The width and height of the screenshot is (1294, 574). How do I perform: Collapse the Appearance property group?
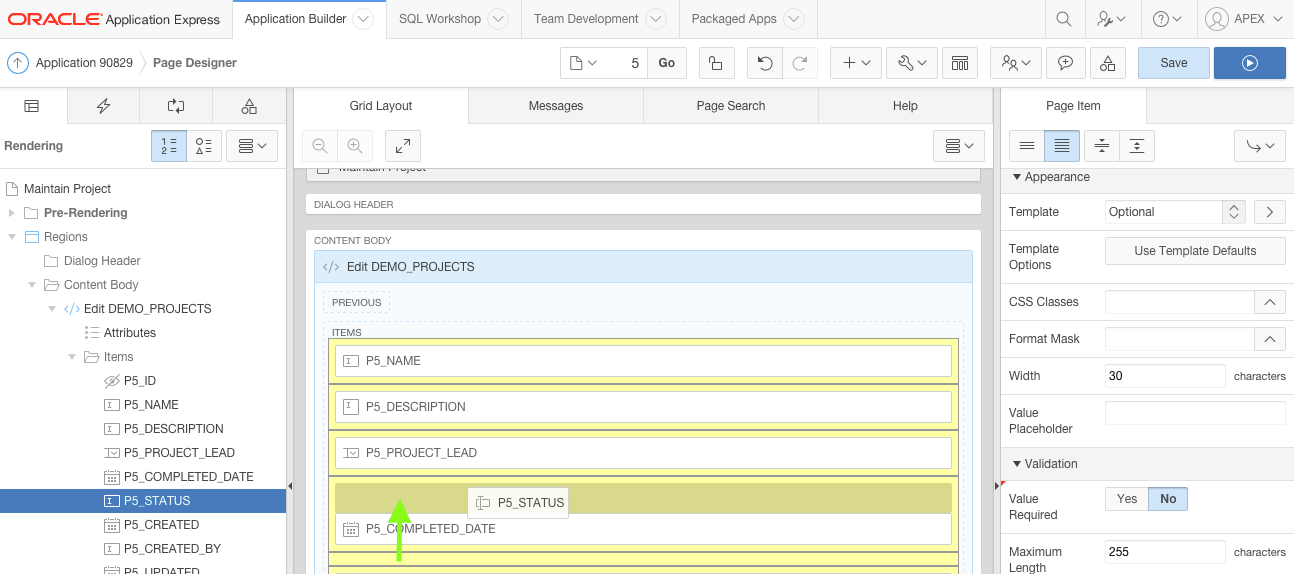(1017, 177)
